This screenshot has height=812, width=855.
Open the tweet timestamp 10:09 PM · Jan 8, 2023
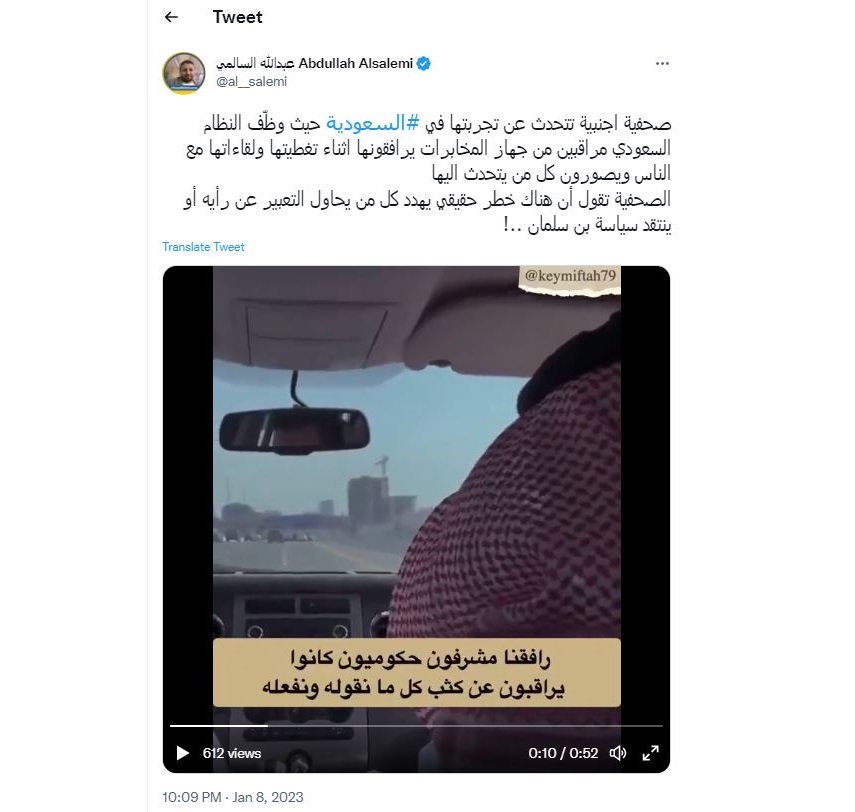233,797
